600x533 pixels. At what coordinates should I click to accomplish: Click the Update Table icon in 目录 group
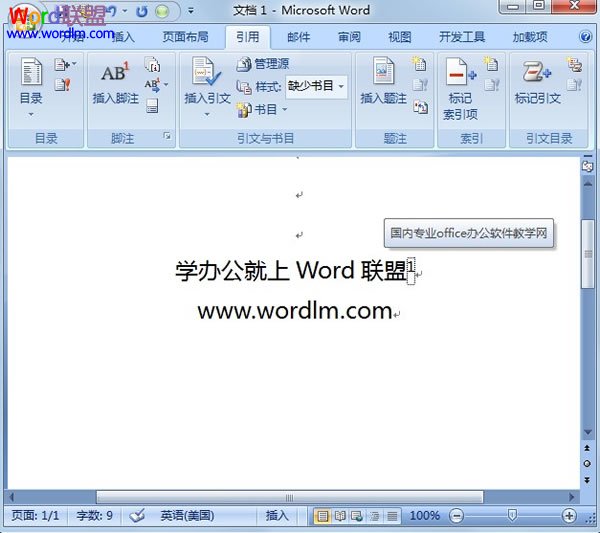[62, 84]
